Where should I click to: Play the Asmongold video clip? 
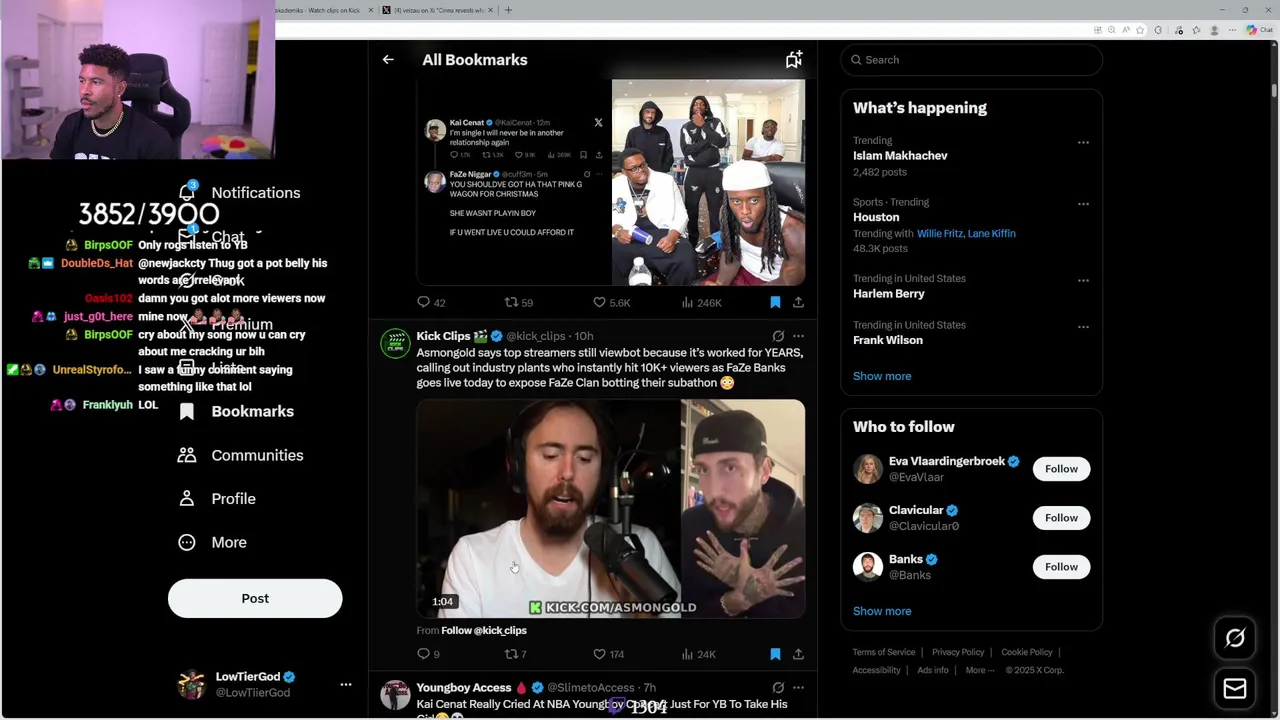coord(611,509)
